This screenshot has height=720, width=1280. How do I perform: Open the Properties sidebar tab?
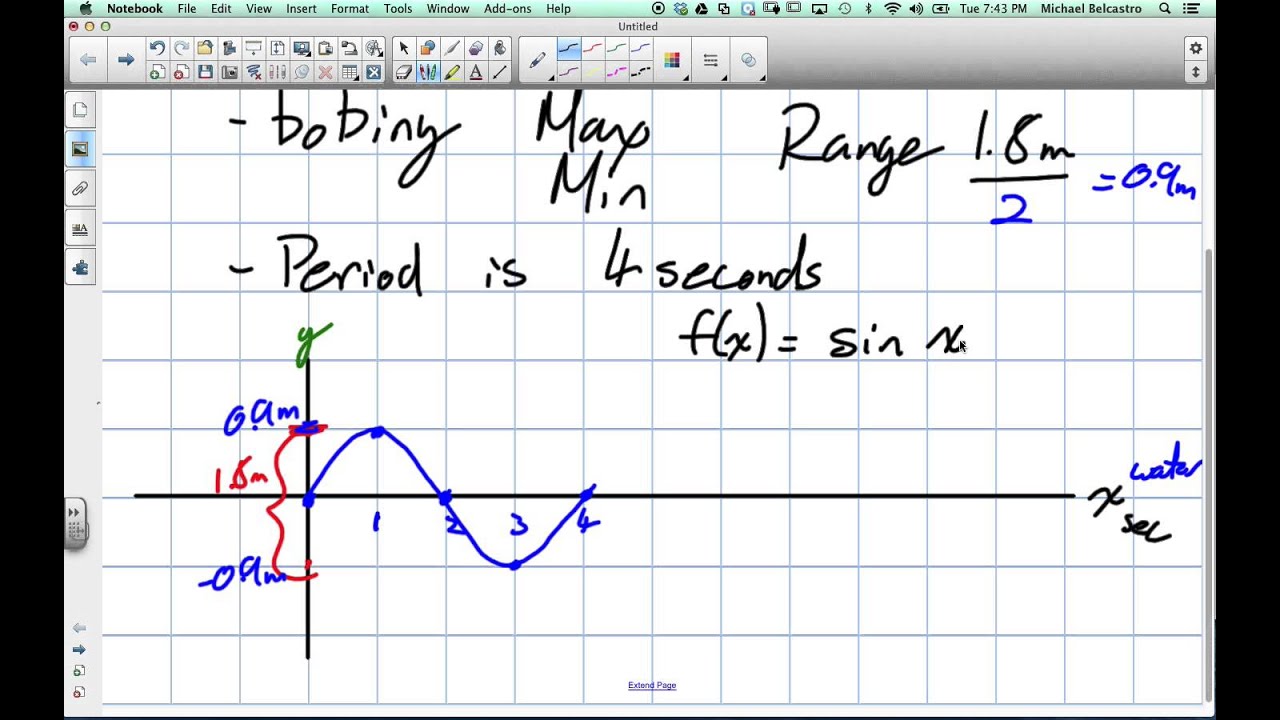pyautogui.click(x=80, y=228)
